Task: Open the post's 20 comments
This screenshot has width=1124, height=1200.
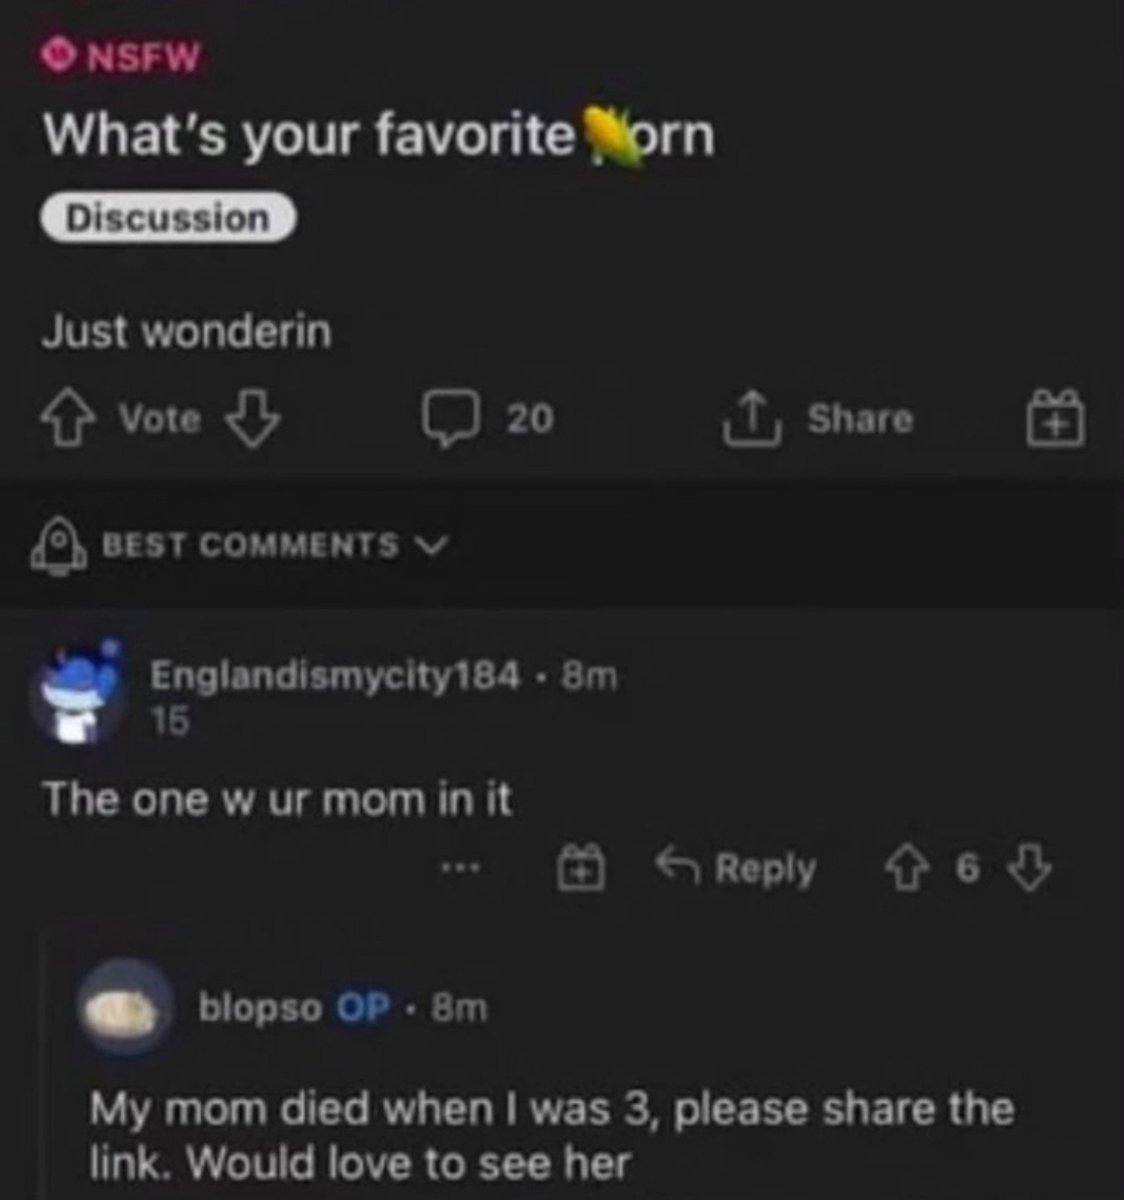Action: click(x=487, y=419)
